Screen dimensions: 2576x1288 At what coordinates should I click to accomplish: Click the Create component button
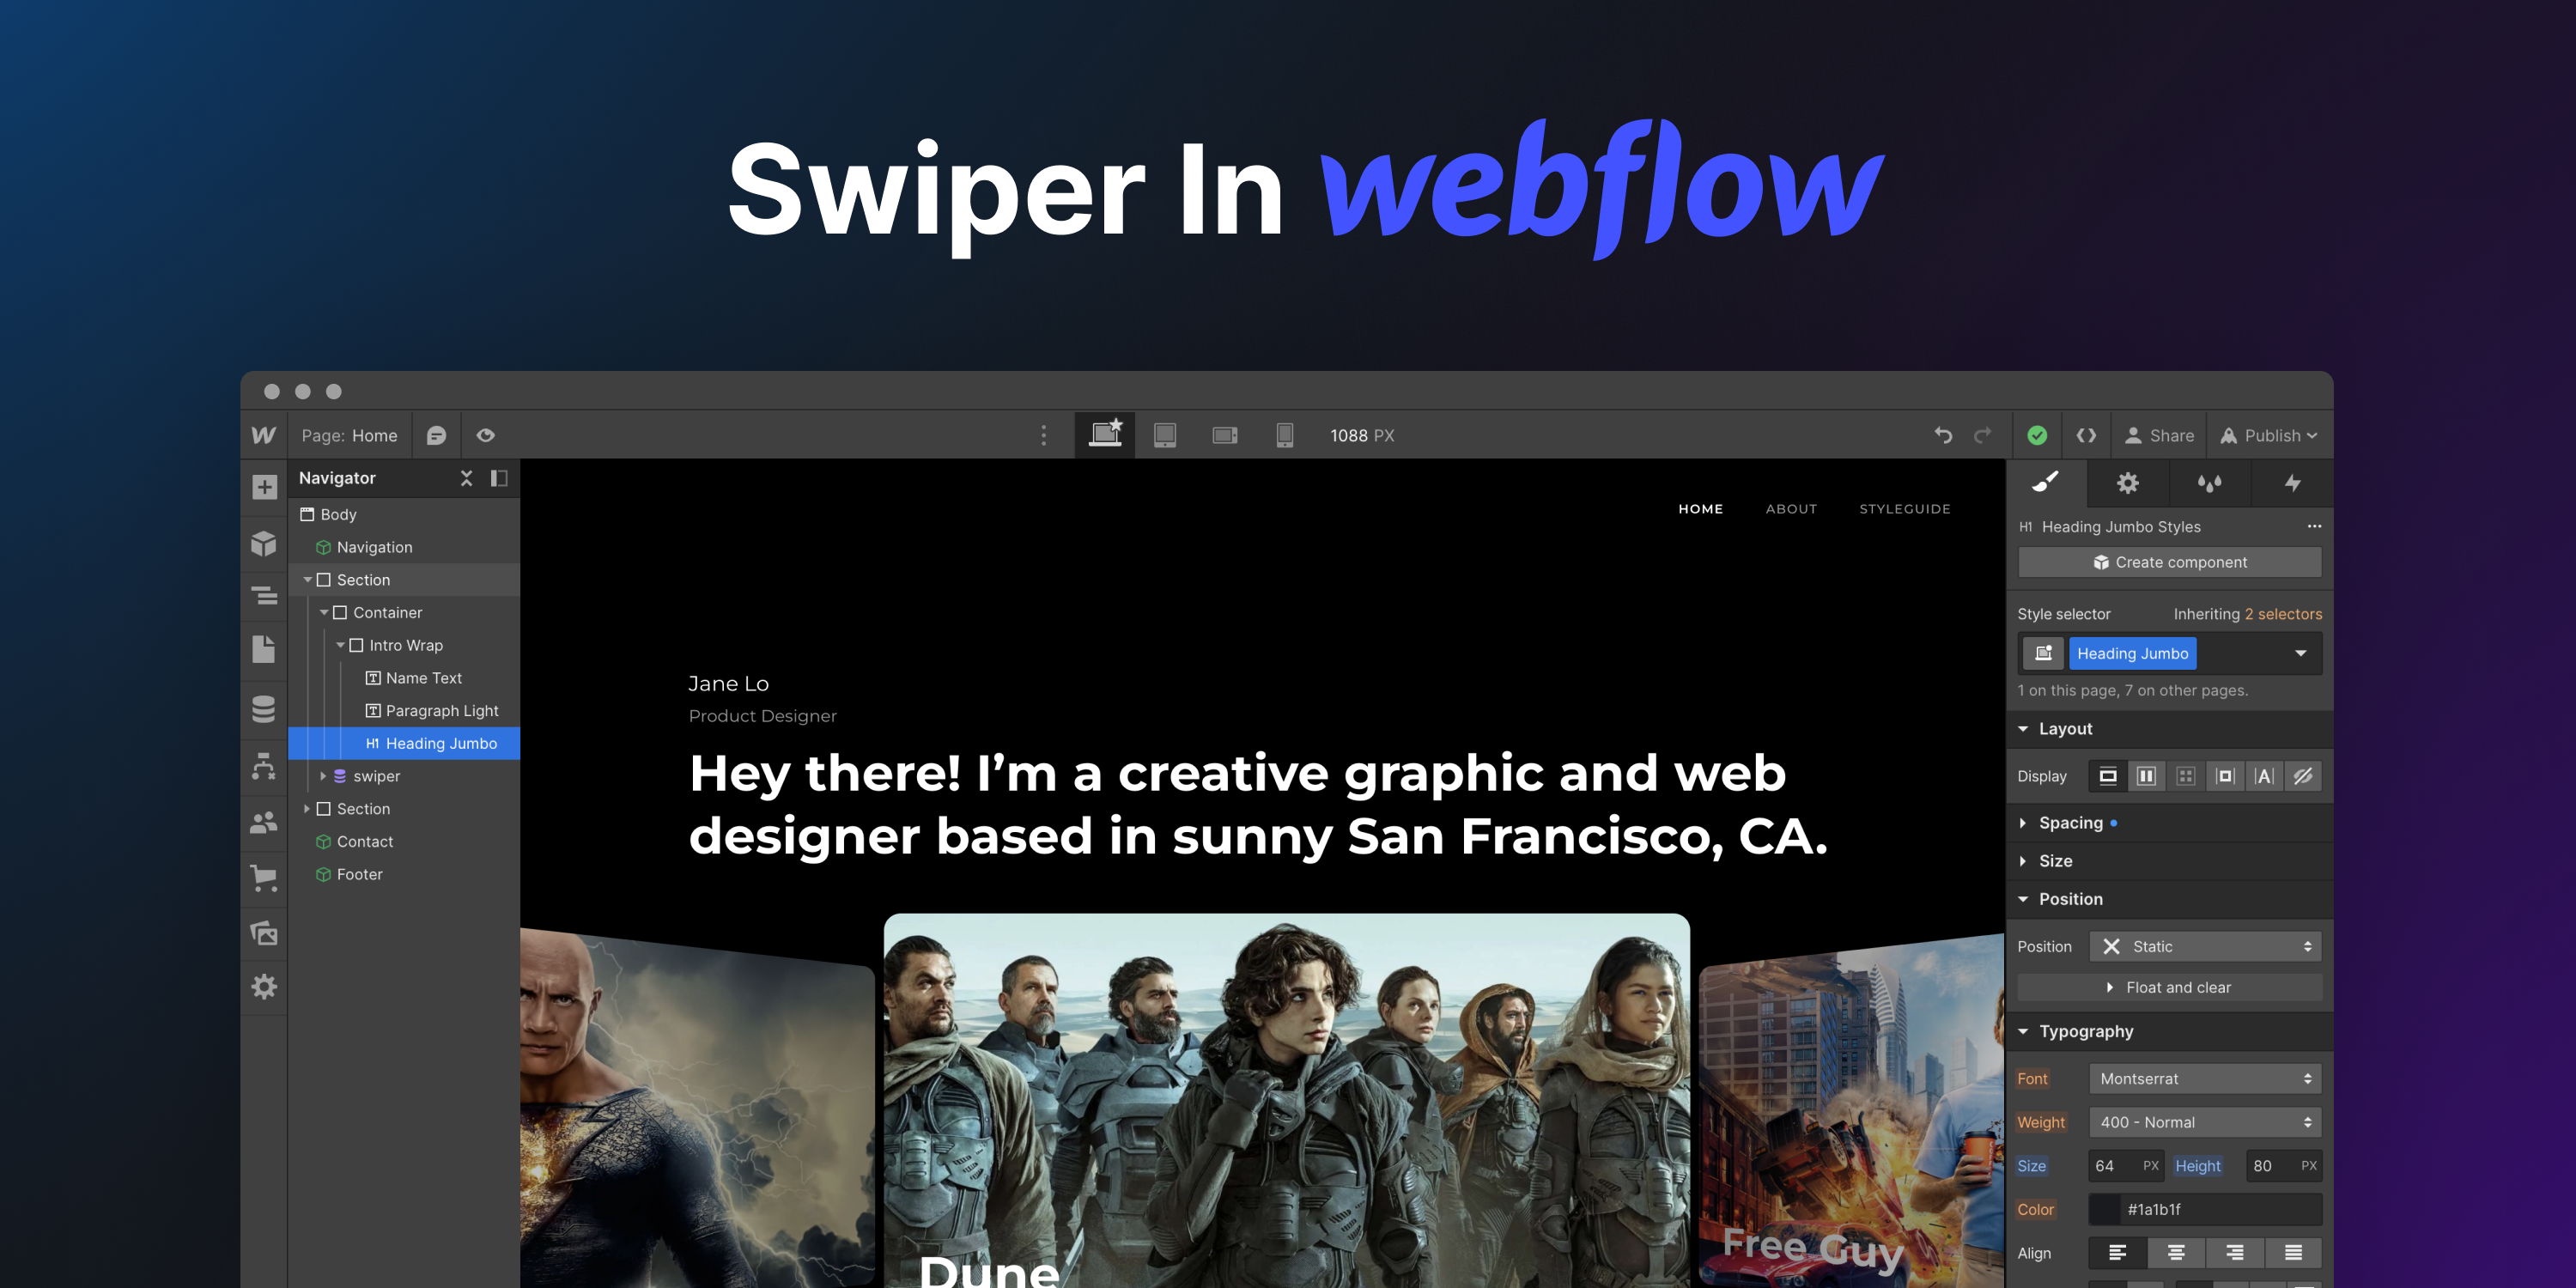(2172, 563)
